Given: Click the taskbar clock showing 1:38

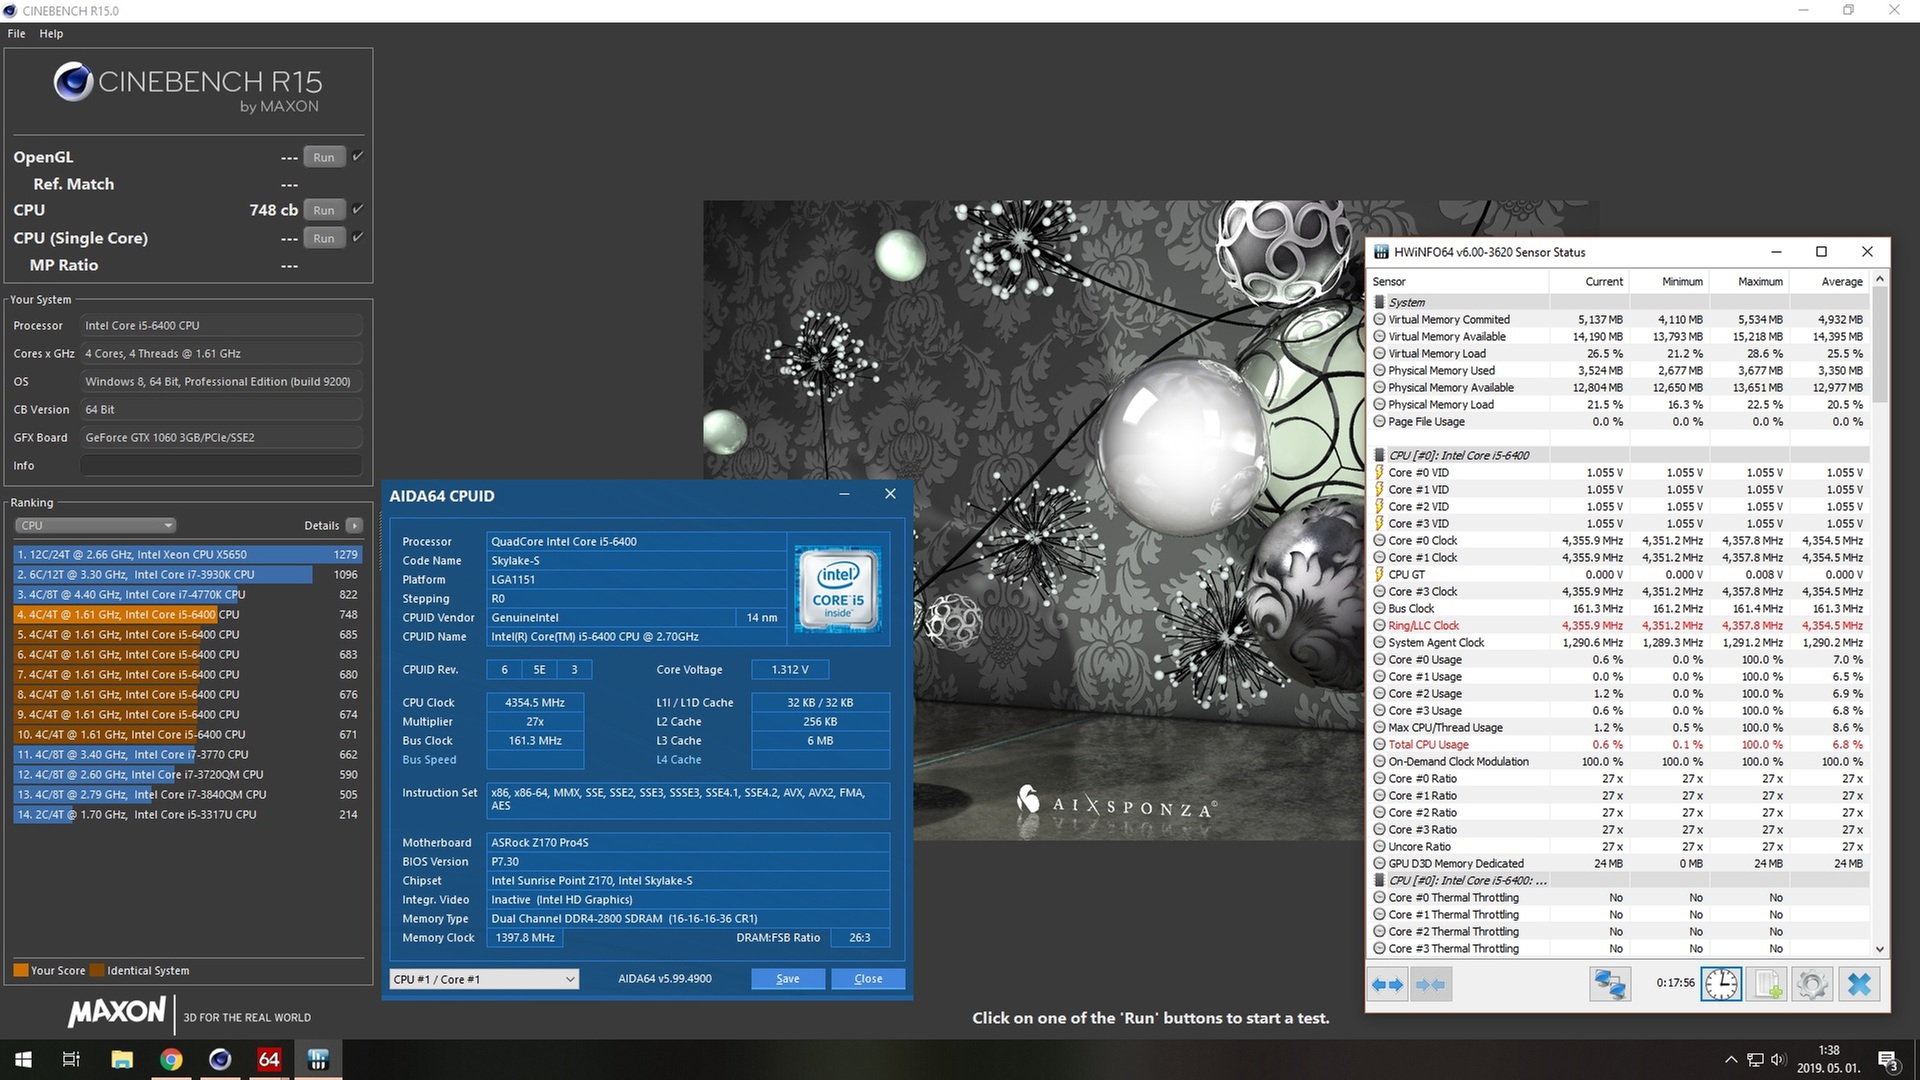Looking at the screenshot, I should click(x=1829, y=1059).
